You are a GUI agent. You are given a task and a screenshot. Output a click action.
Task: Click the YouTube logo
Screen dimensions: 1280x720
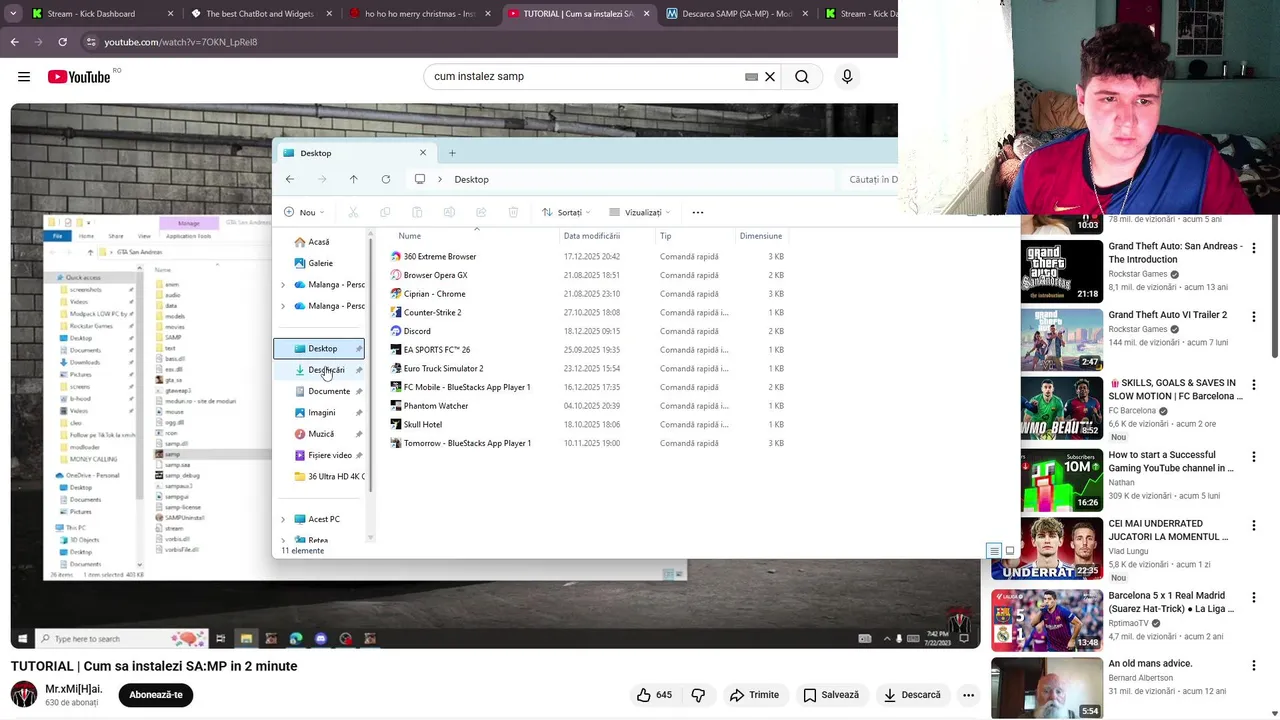(79, 77)
